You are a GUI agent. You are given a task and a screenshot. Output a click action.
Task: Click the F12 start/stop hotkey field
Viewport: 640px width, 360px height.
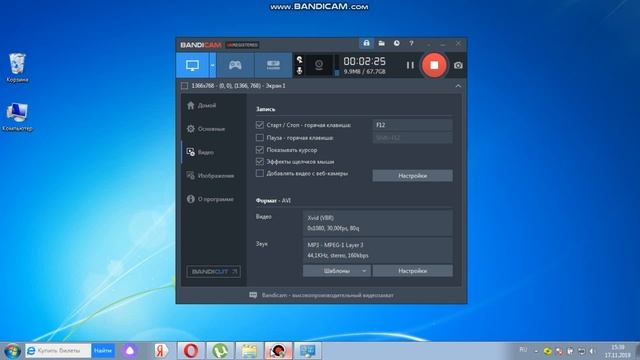pos(412,125)
